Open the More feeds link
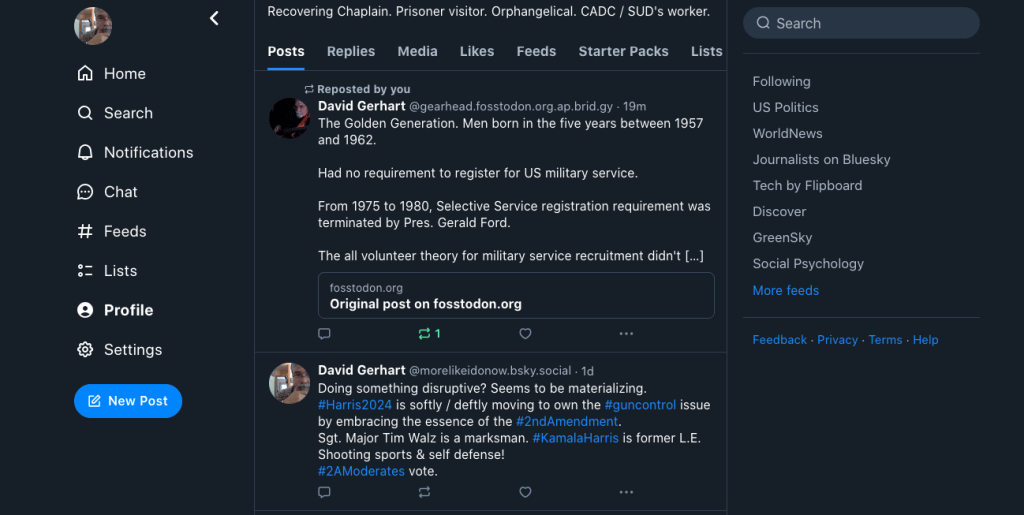The width and height of the screenshot is (1024, 515). coord(786,291)
